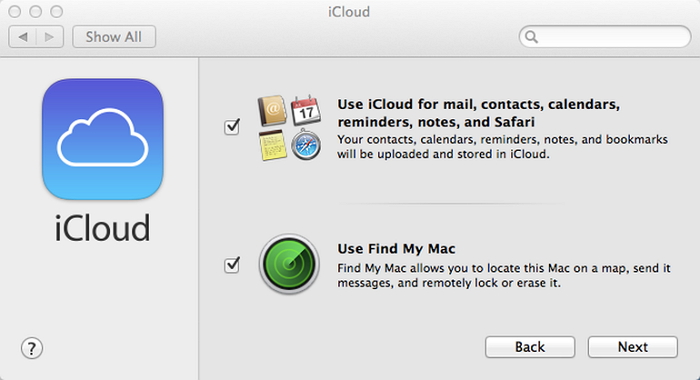Click the Next button
The height and width of the screenshot is (380, 700).
click(x=633, y=347)
